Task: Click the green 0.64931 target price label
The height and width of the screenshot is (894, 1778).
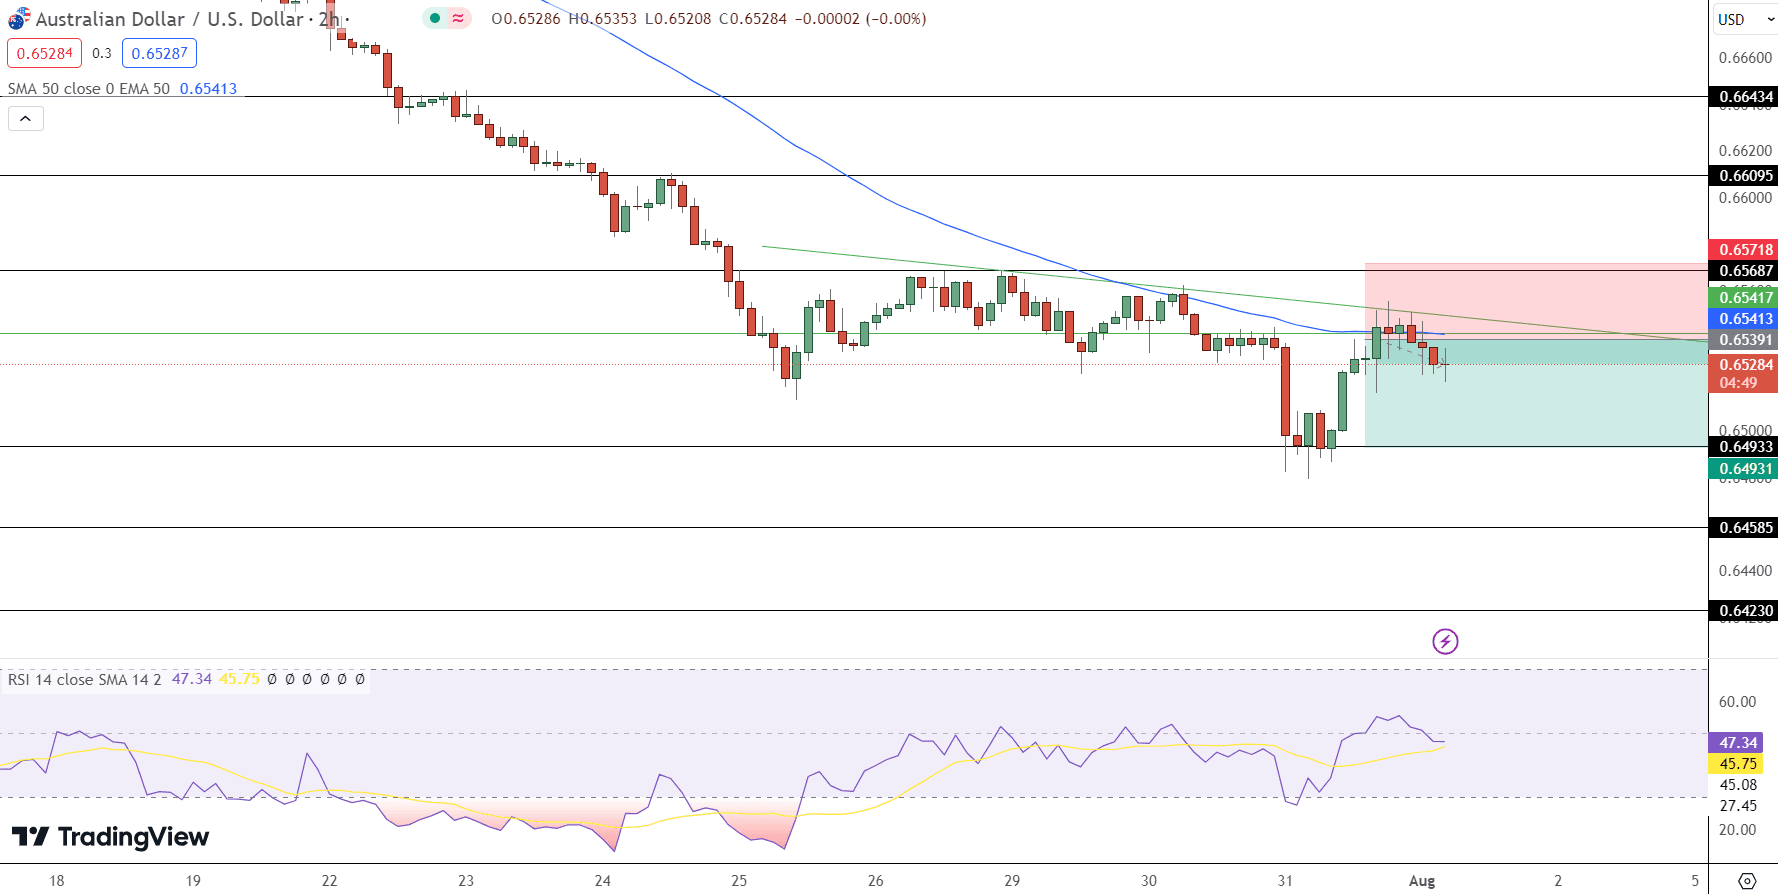Action: pos(1744,469)
